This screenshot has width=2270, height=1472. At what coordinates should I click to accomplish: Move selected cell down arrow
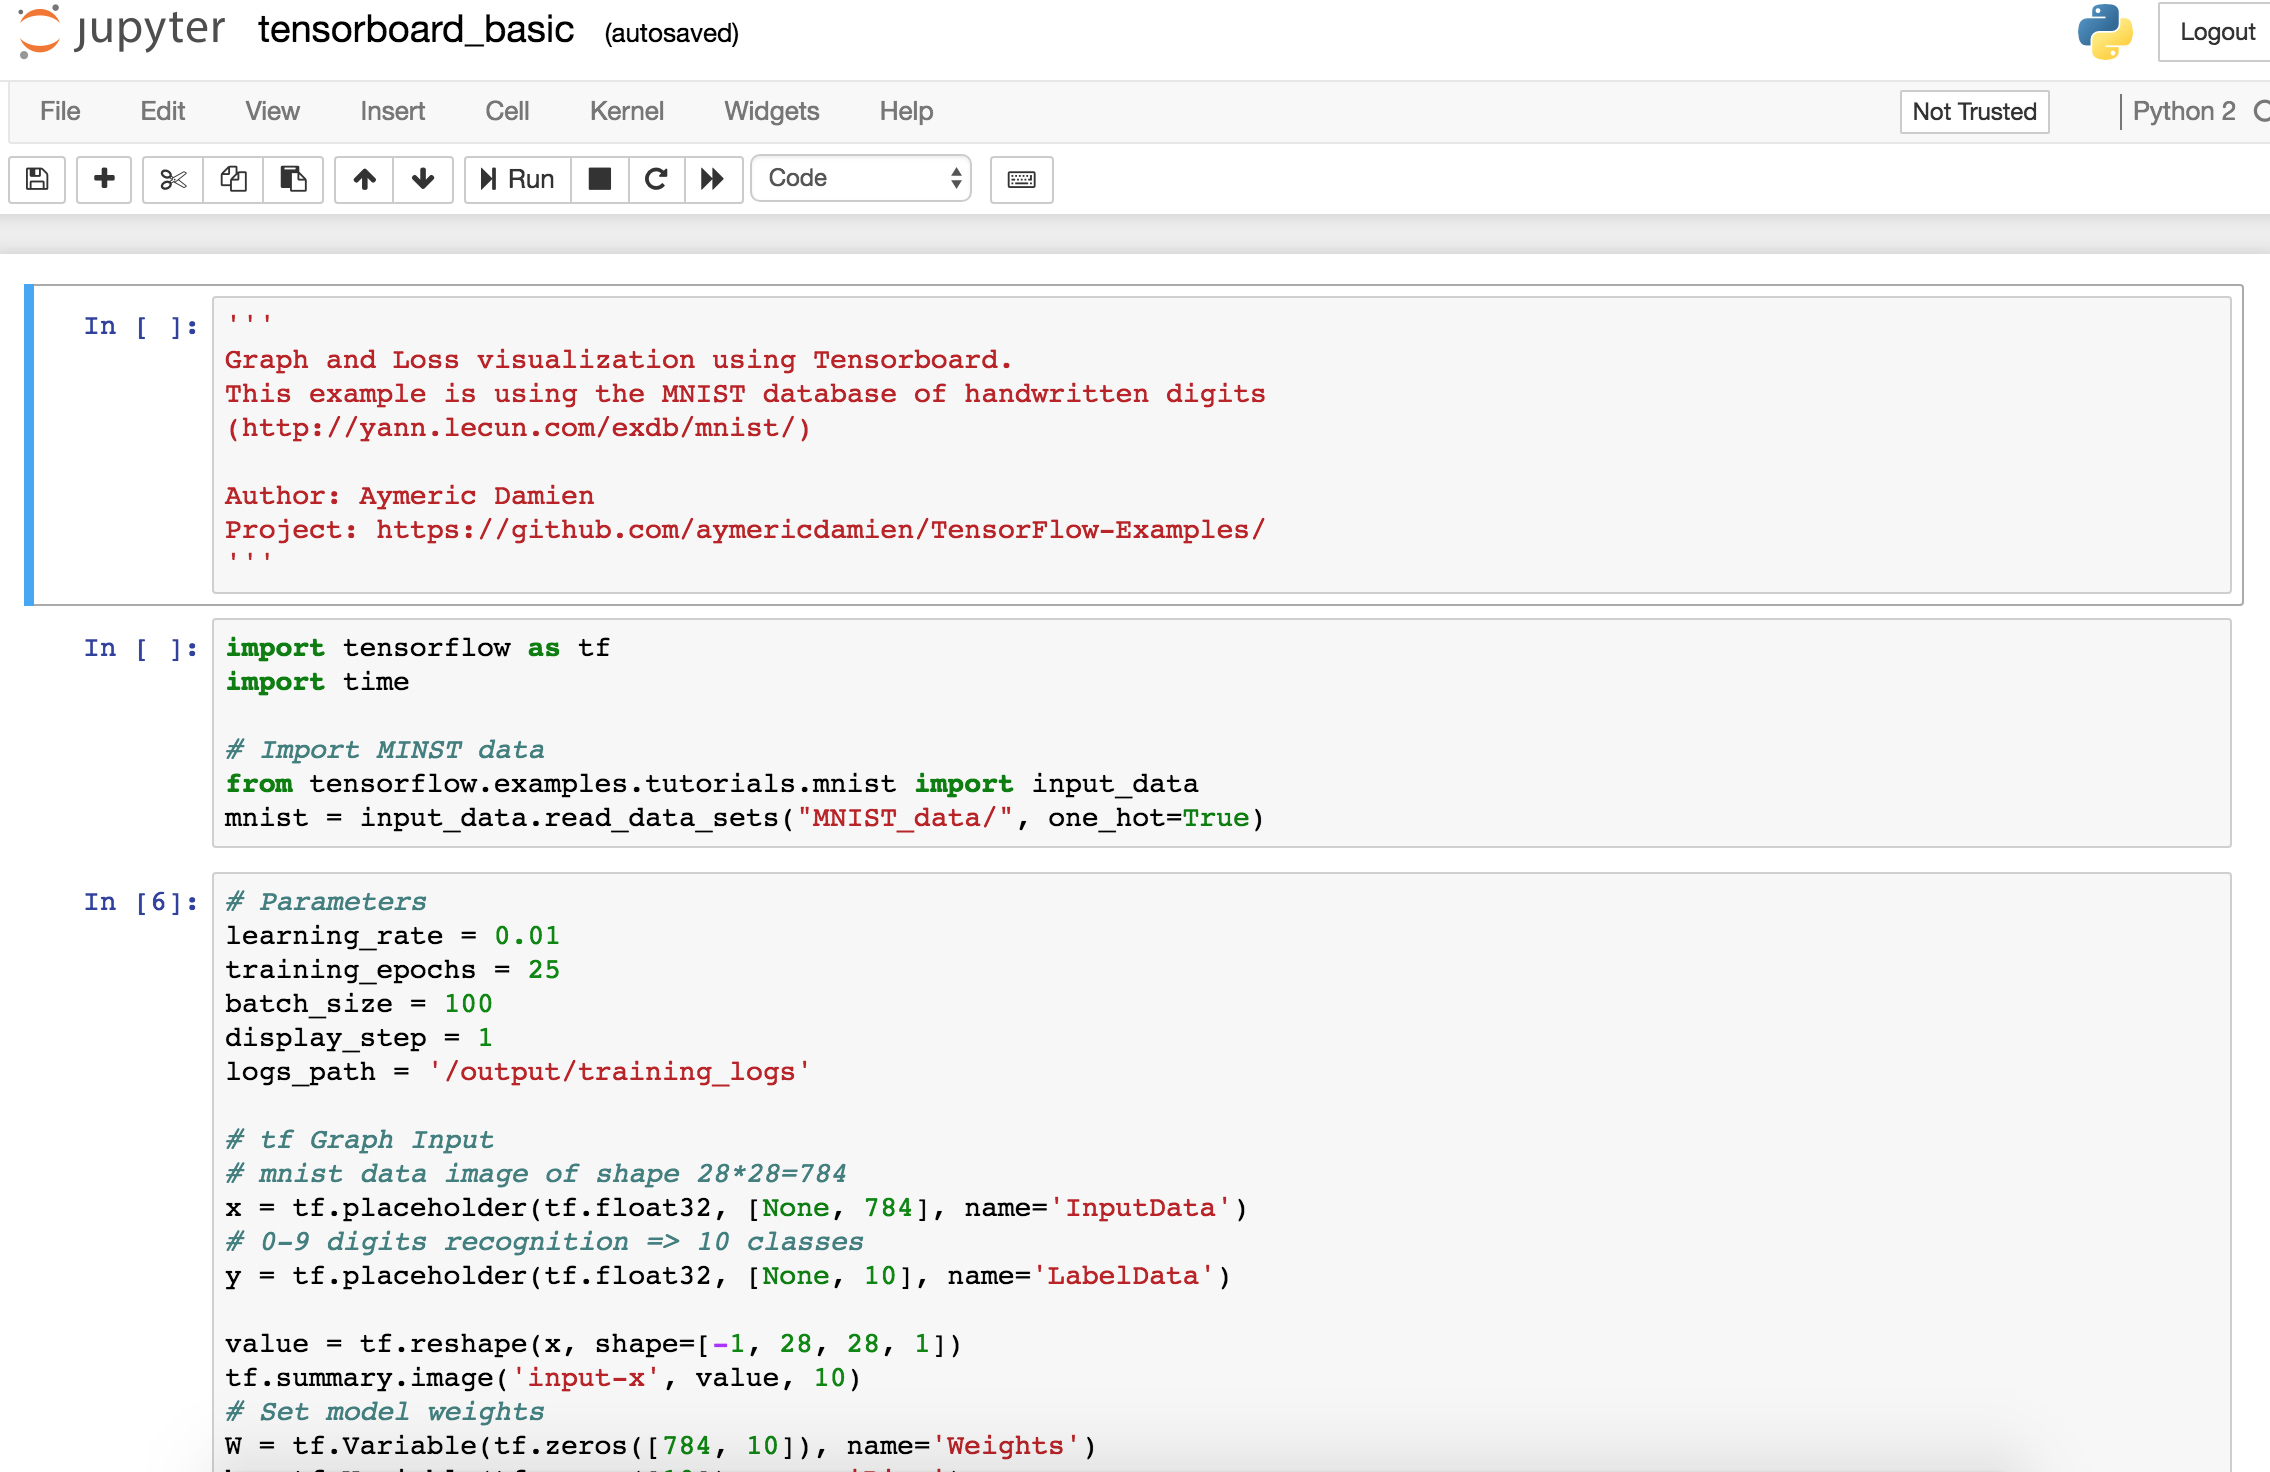tap(423, 179)
